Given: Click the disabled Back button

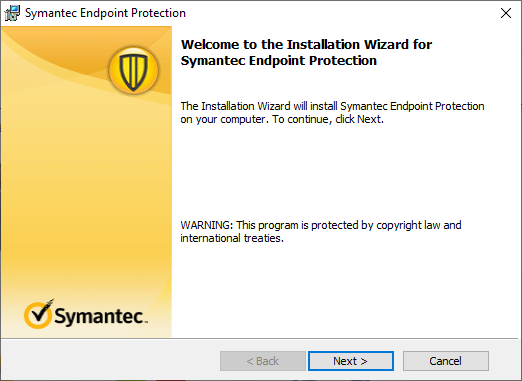Looking at the screenshot, I should tap(263, 361).
